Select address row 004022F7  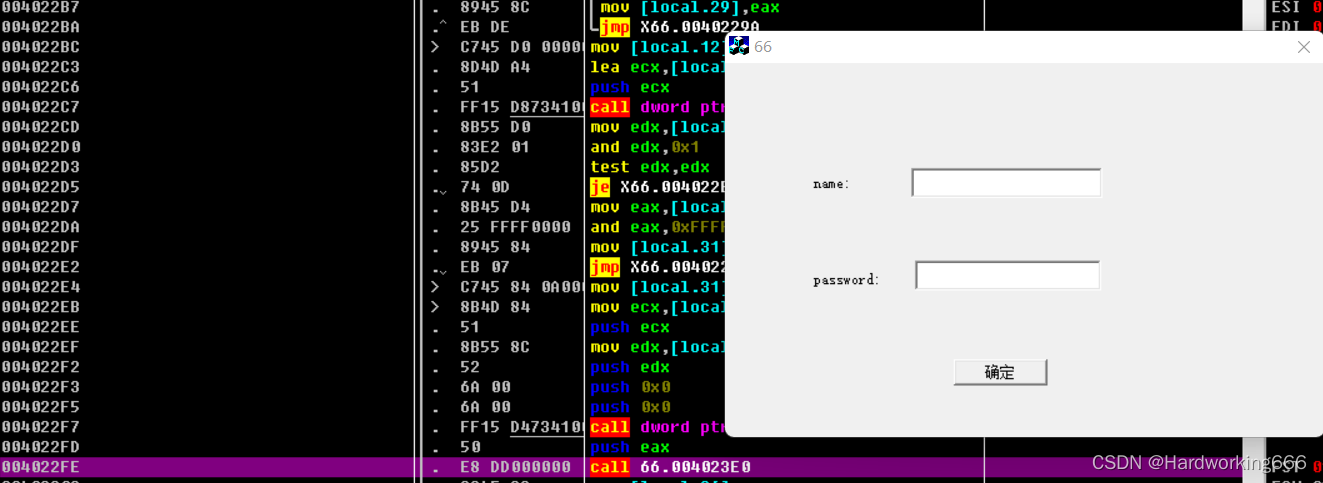(x=41, y=427)
